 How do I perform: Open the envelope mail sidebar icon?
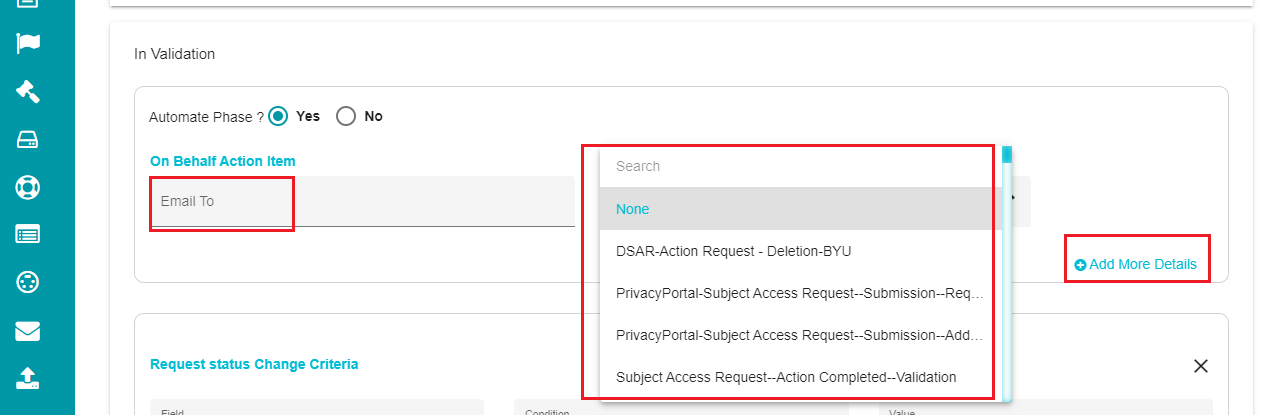(x=28, y=331)
